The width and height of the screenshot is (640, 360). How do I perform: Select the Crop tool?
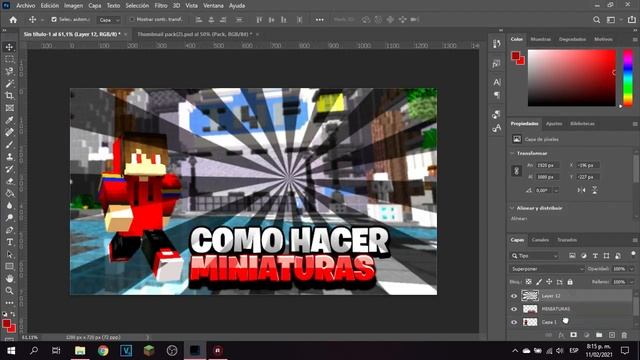(x=9, y=96)
